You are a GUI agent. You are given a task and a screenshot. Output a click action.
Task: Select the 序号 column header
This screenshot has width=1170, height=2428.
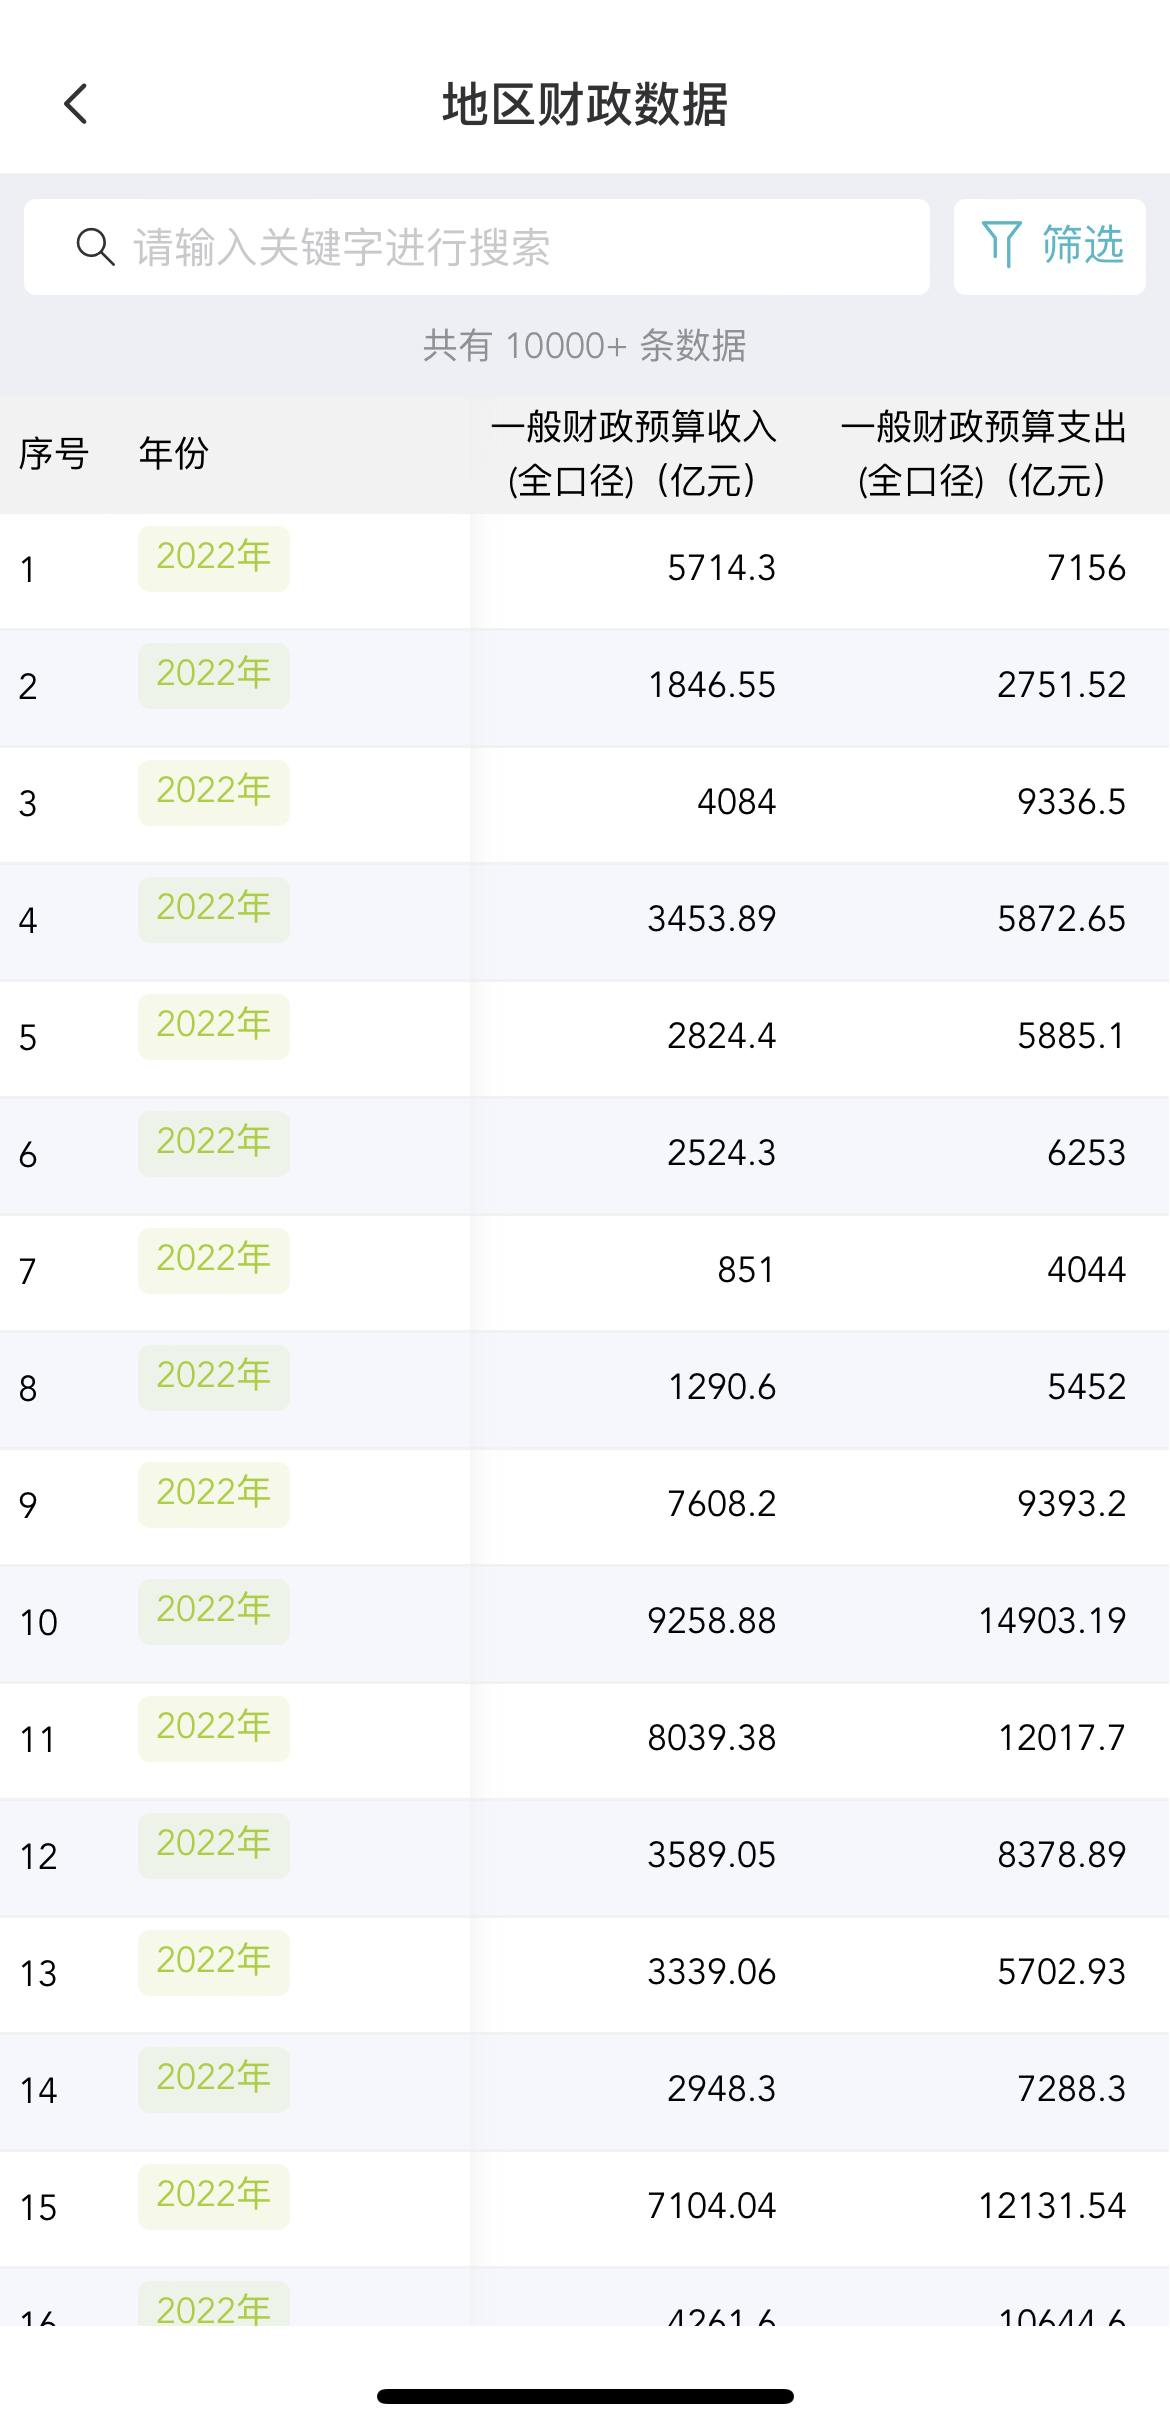pos(54,454)
